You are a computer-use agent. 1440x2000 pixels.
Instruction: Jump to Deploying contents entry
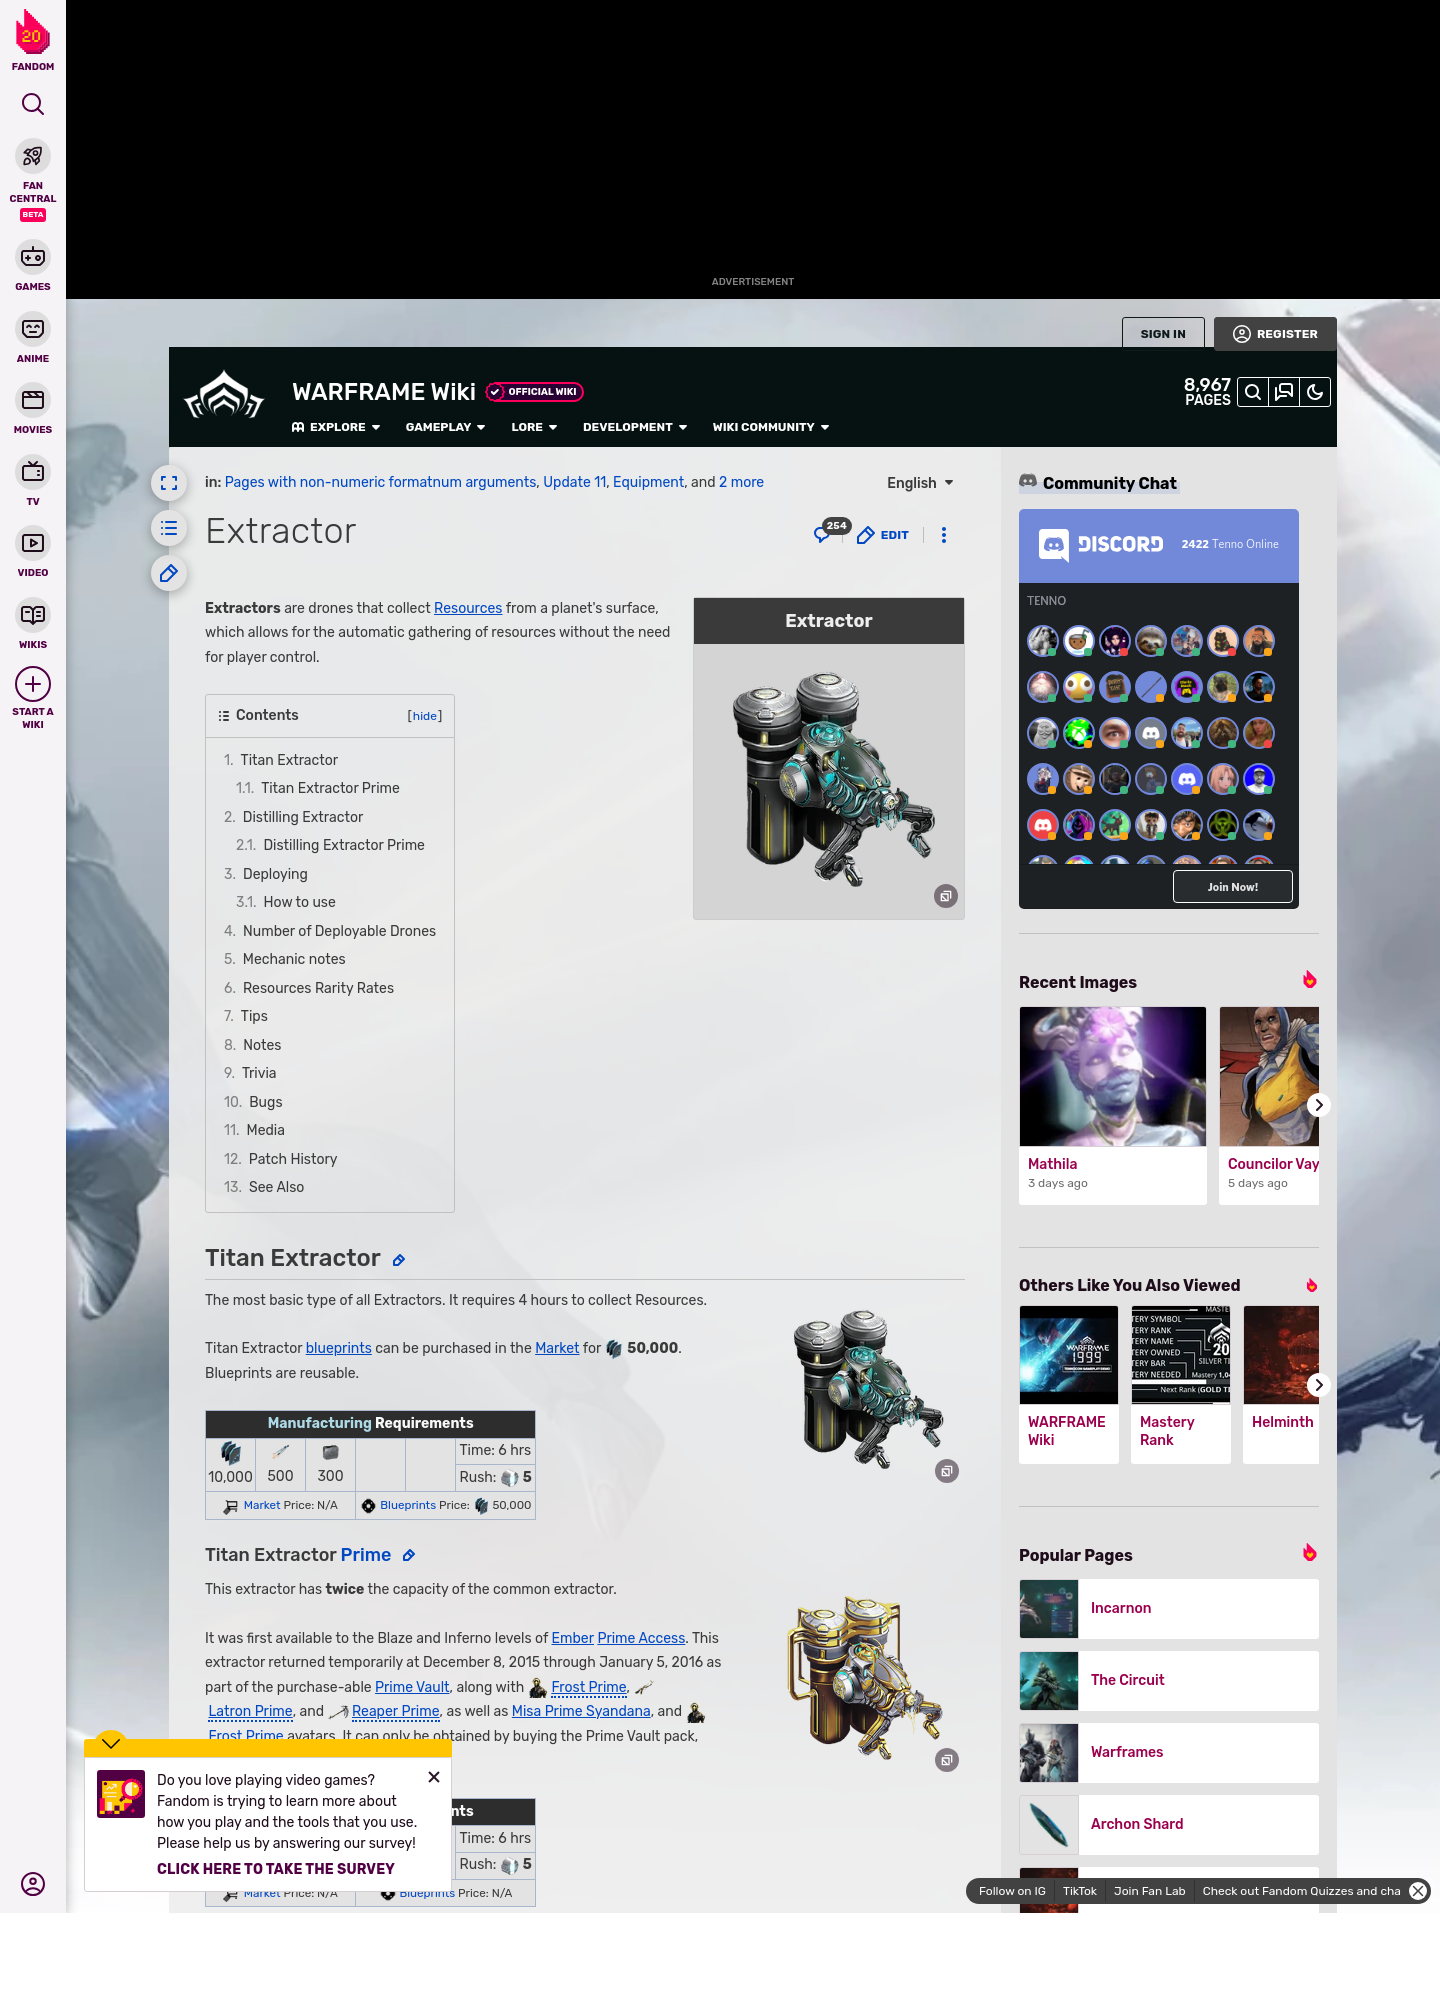[x=275, y=874]
